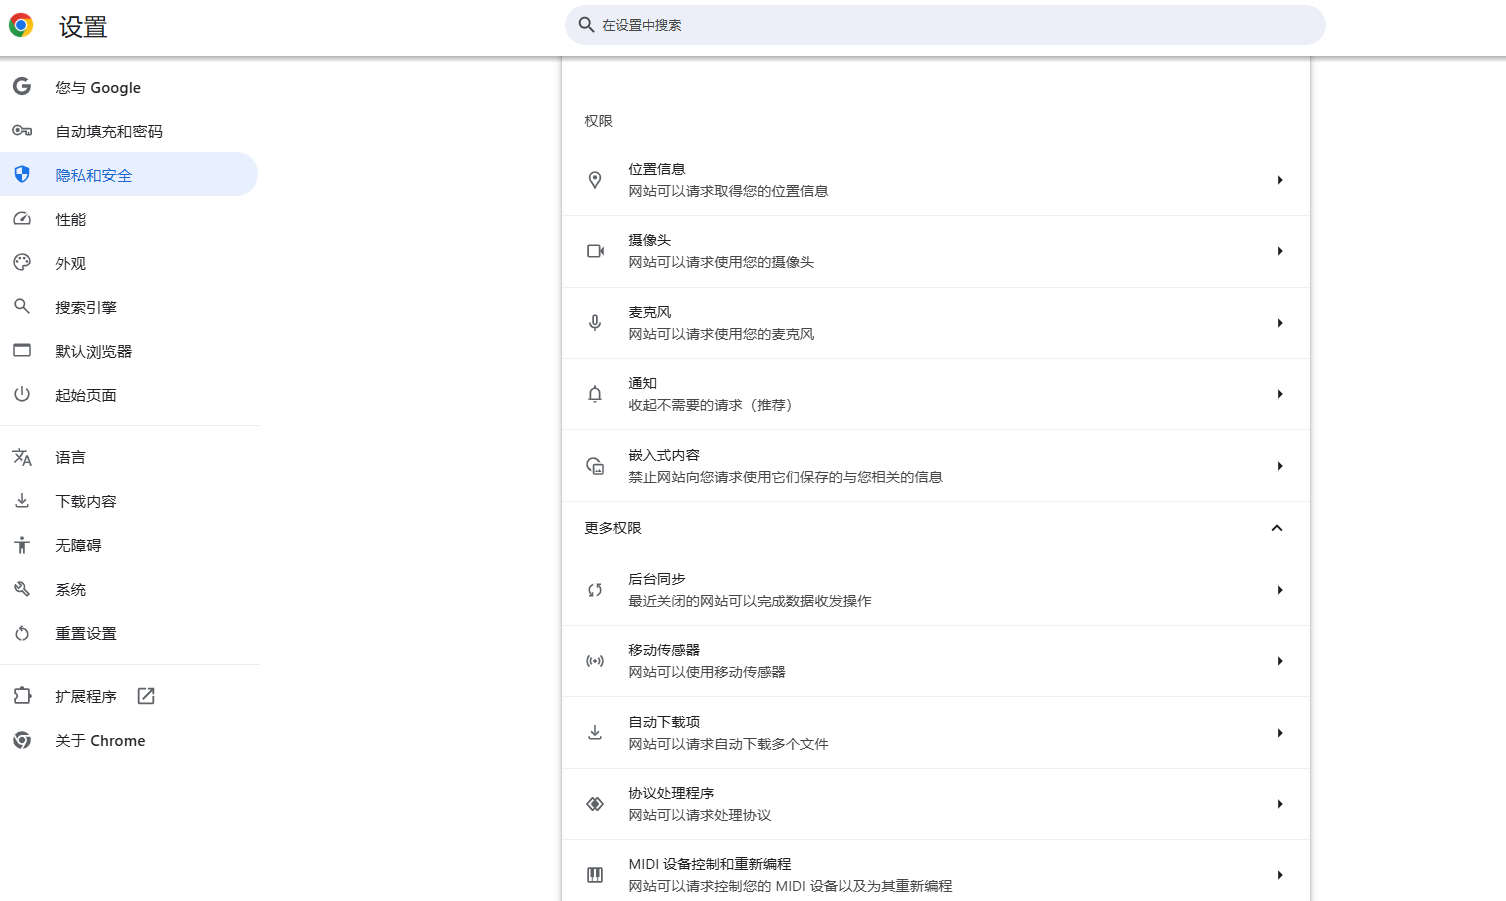Image resolution: width=1506 pixels, height=901 pixels.
Task: Click the embedded content icon for 嵌入式内容
Action: click(595, 466)
